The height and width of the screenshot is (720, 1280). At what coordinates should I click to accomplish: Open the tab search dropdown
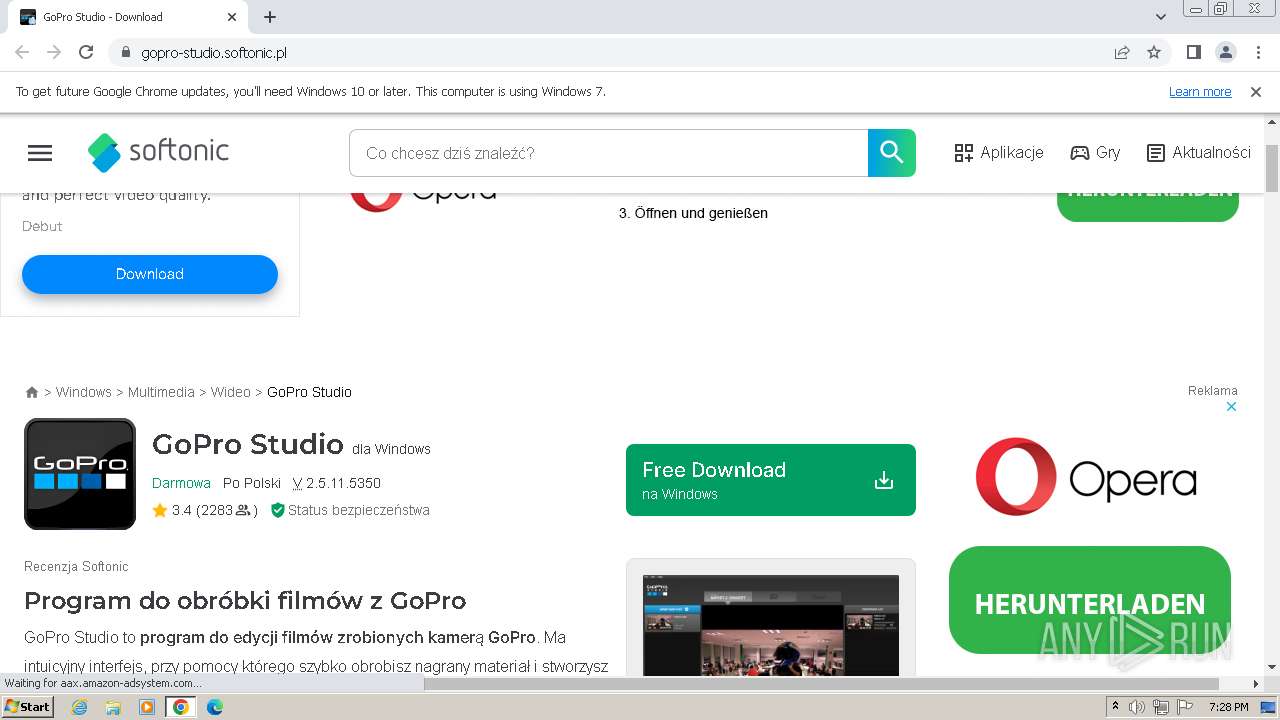(1161, 17)
